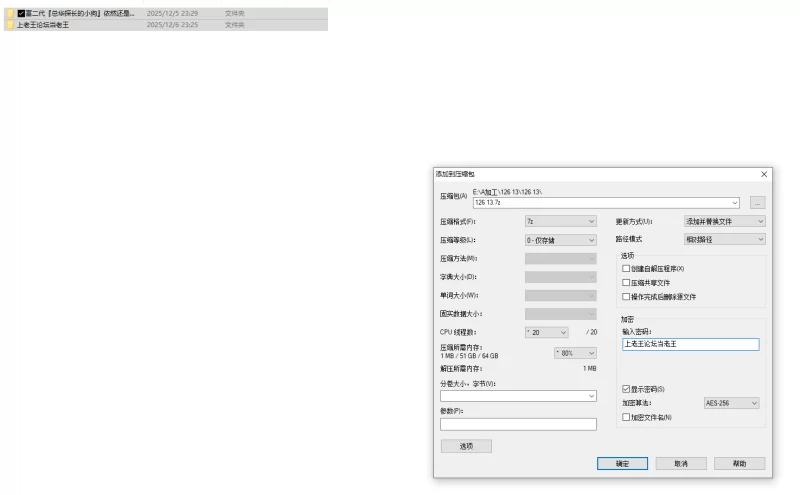Open disabled 字典大小 dropdown
The image size is (800, 495).
561,277
